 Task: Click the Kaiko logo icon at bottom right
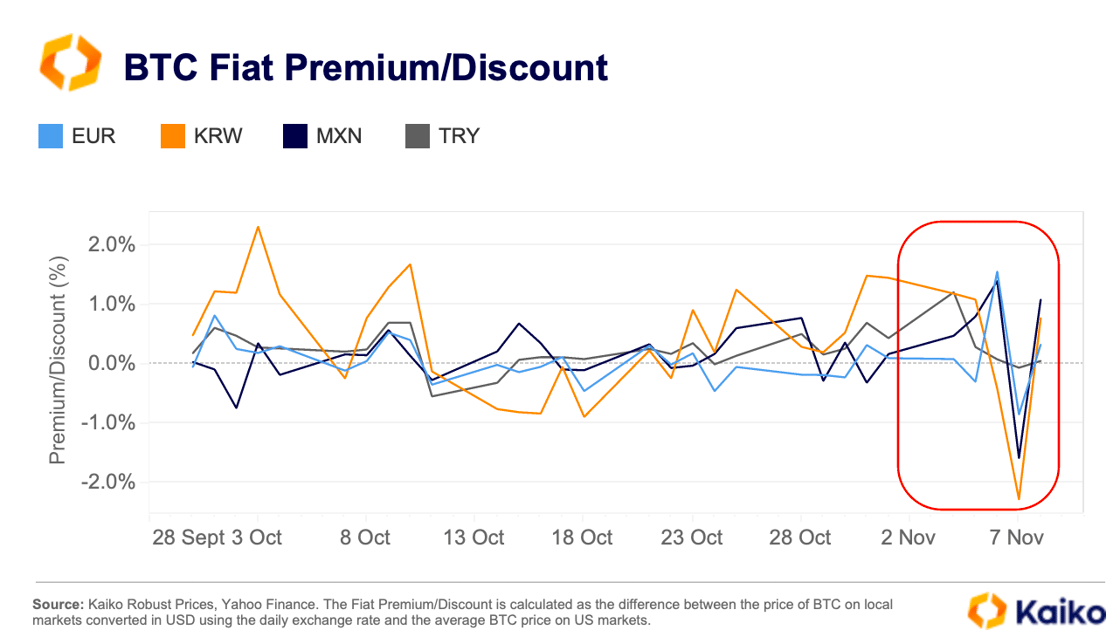click(985, 612)
